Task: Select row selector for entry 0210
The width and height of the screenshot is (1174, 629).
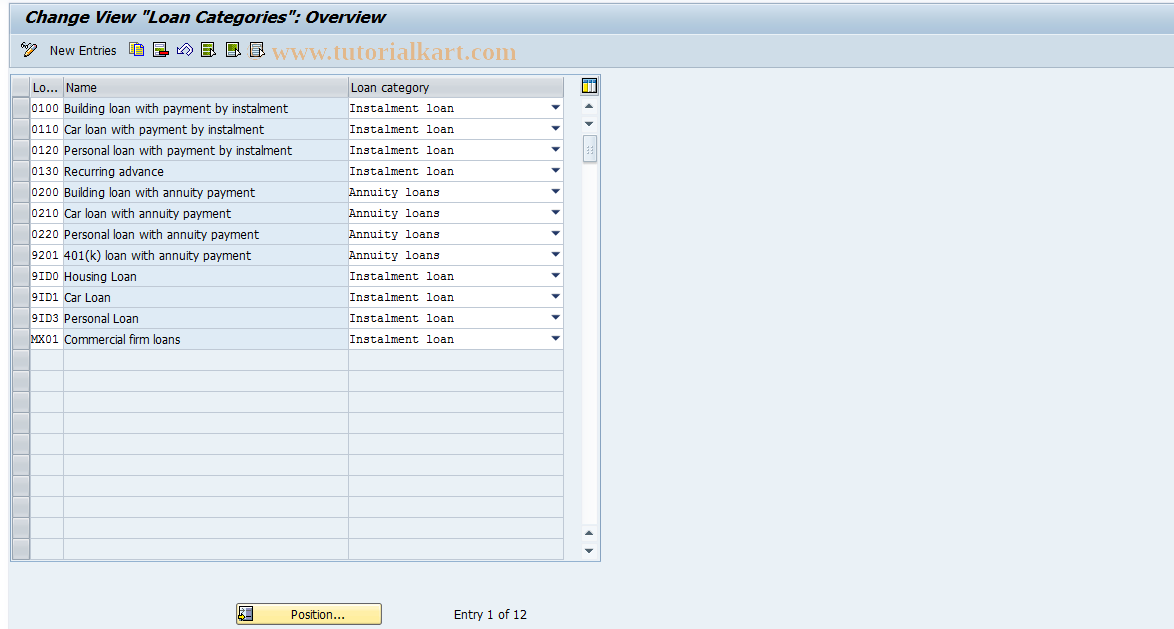Action: coord(21,213)
